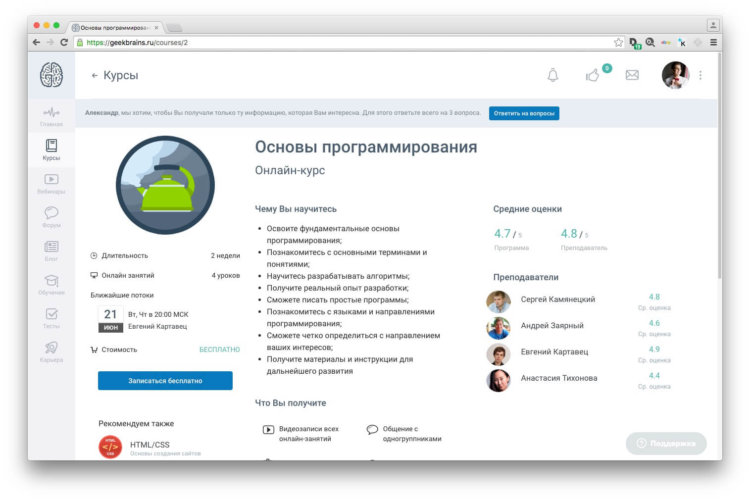Click the Chrome user profile icon

713,25
